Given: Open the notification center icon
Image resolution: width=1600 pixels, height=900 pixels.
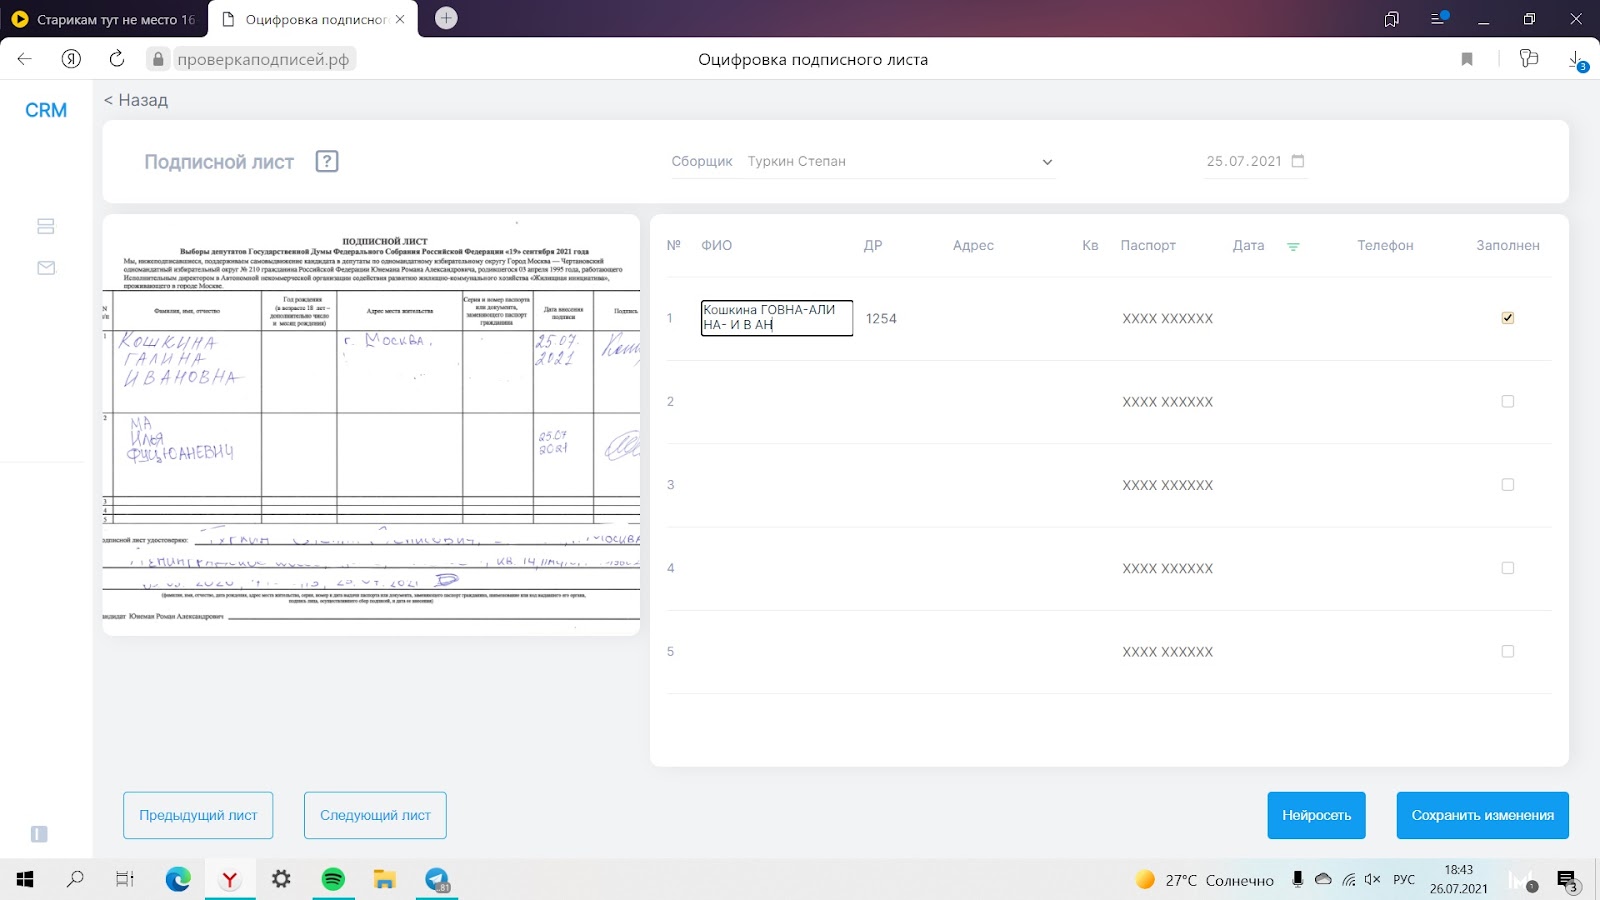Looking at the screenshot, I should coord(1567,880).
